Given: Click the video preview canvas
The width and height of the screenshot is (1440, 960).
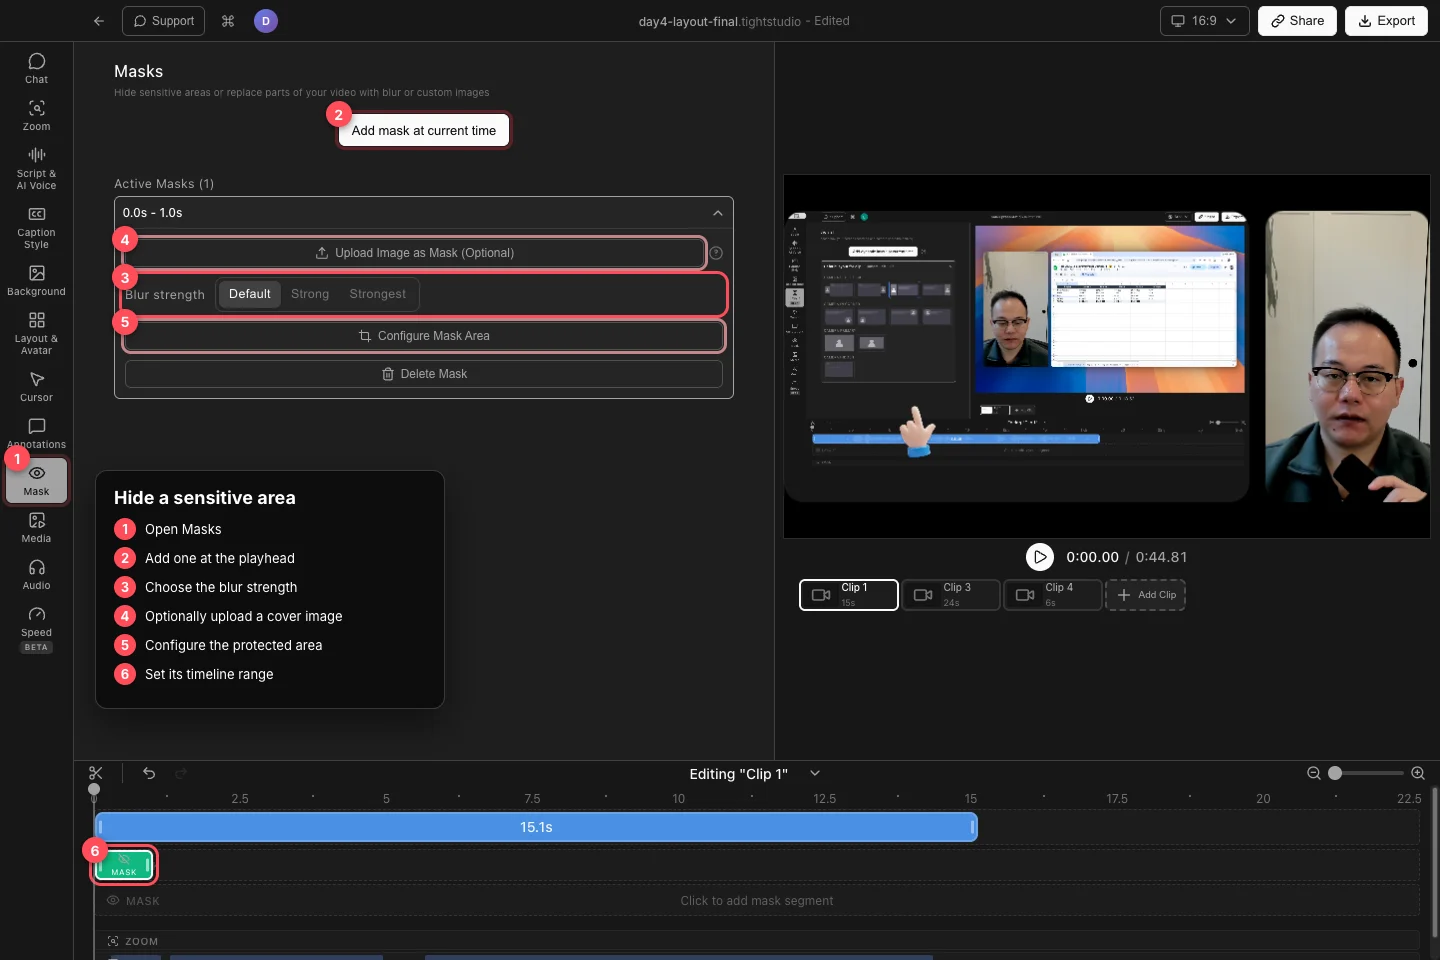Looking at the screenshot, I should tap(1107, 356).
